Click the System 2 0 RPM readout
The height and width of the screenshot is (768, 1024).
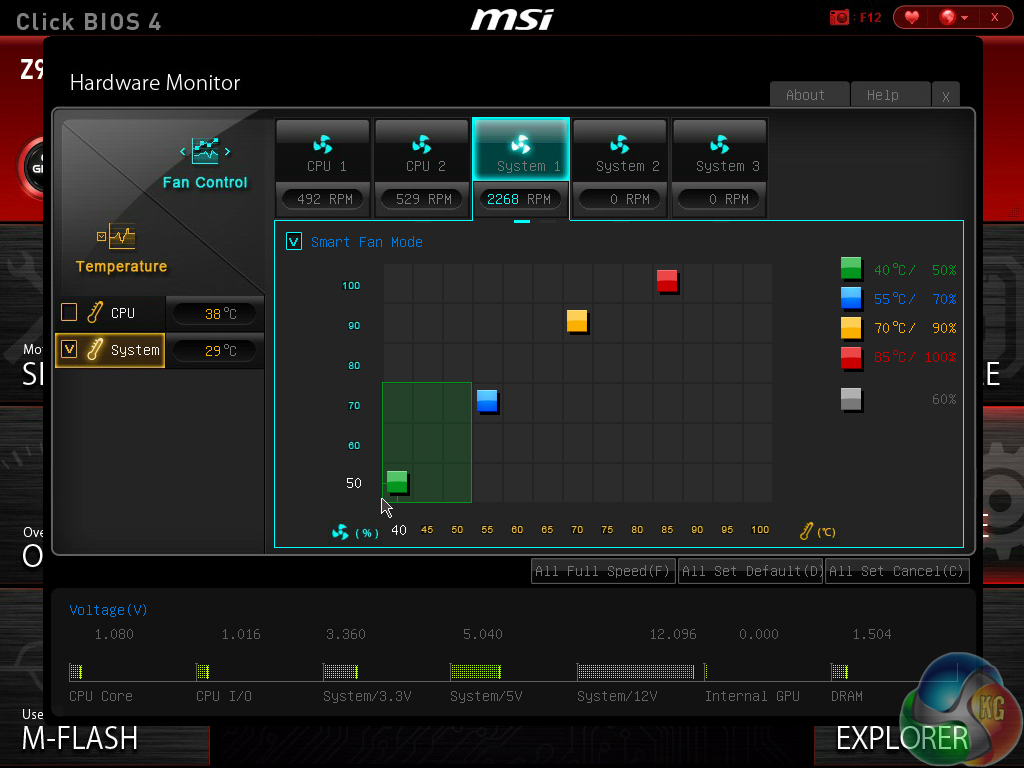620,199
